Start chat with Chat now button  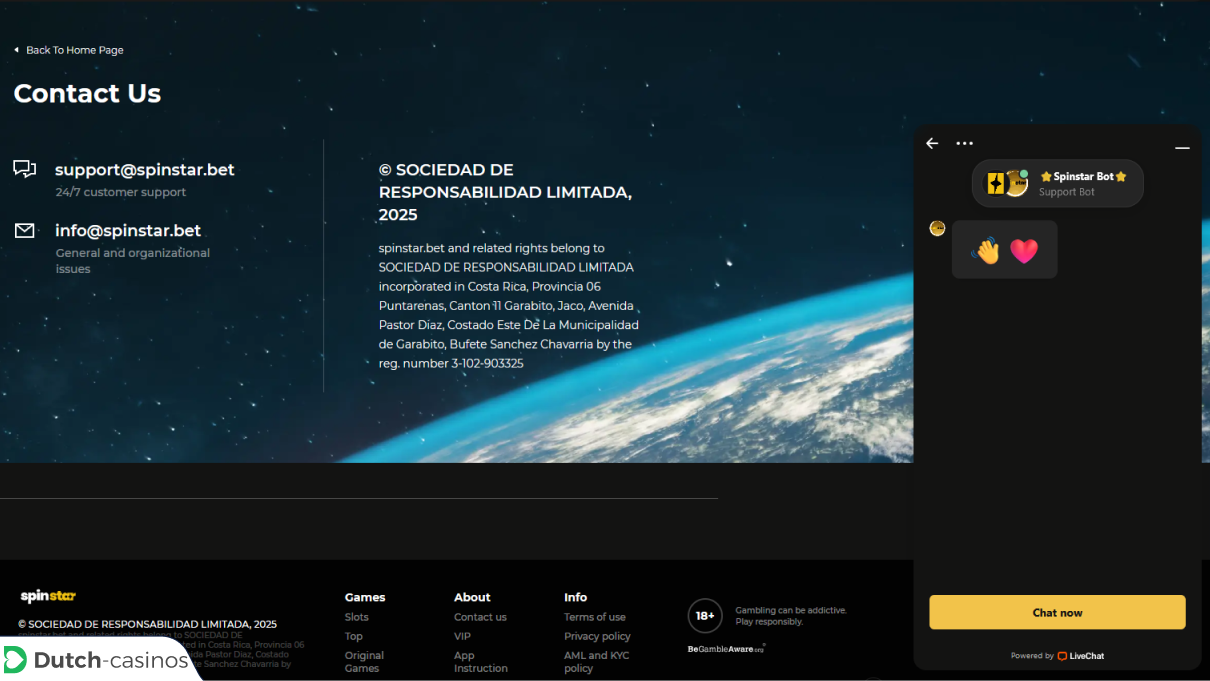[x=1057, y=612]
